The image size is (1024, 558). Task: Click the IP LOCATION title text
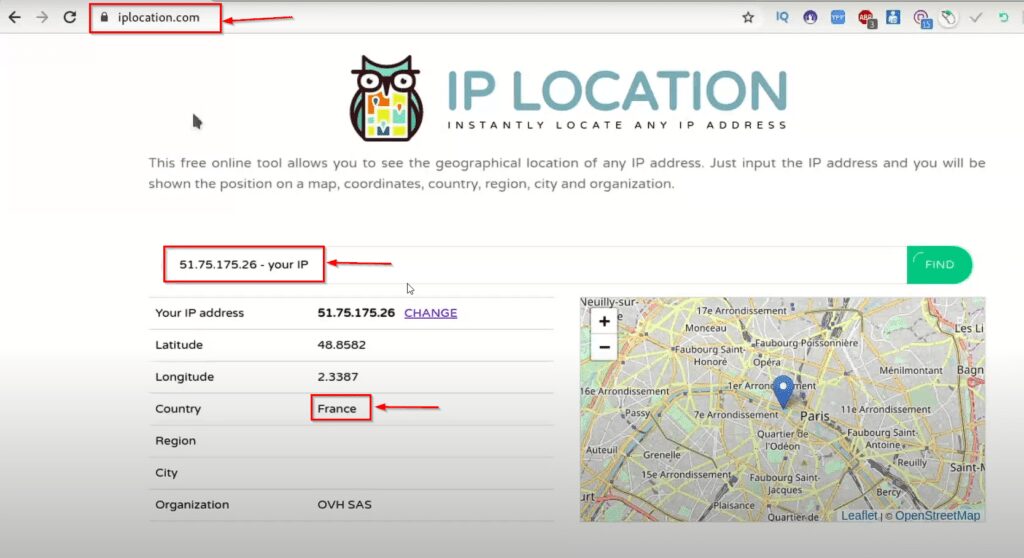point(617,91)
